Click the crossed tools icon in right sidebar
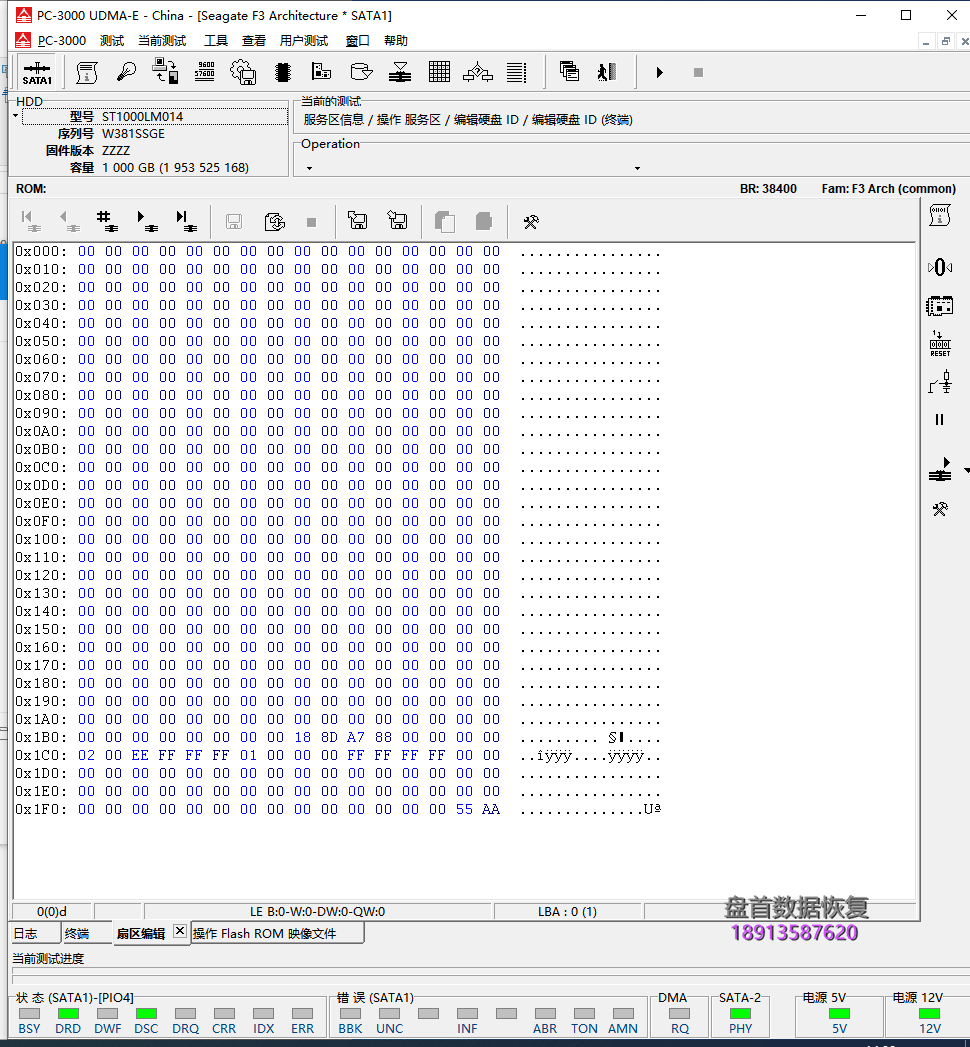The width and height of the screenshot is (970, 1047). 940,510
